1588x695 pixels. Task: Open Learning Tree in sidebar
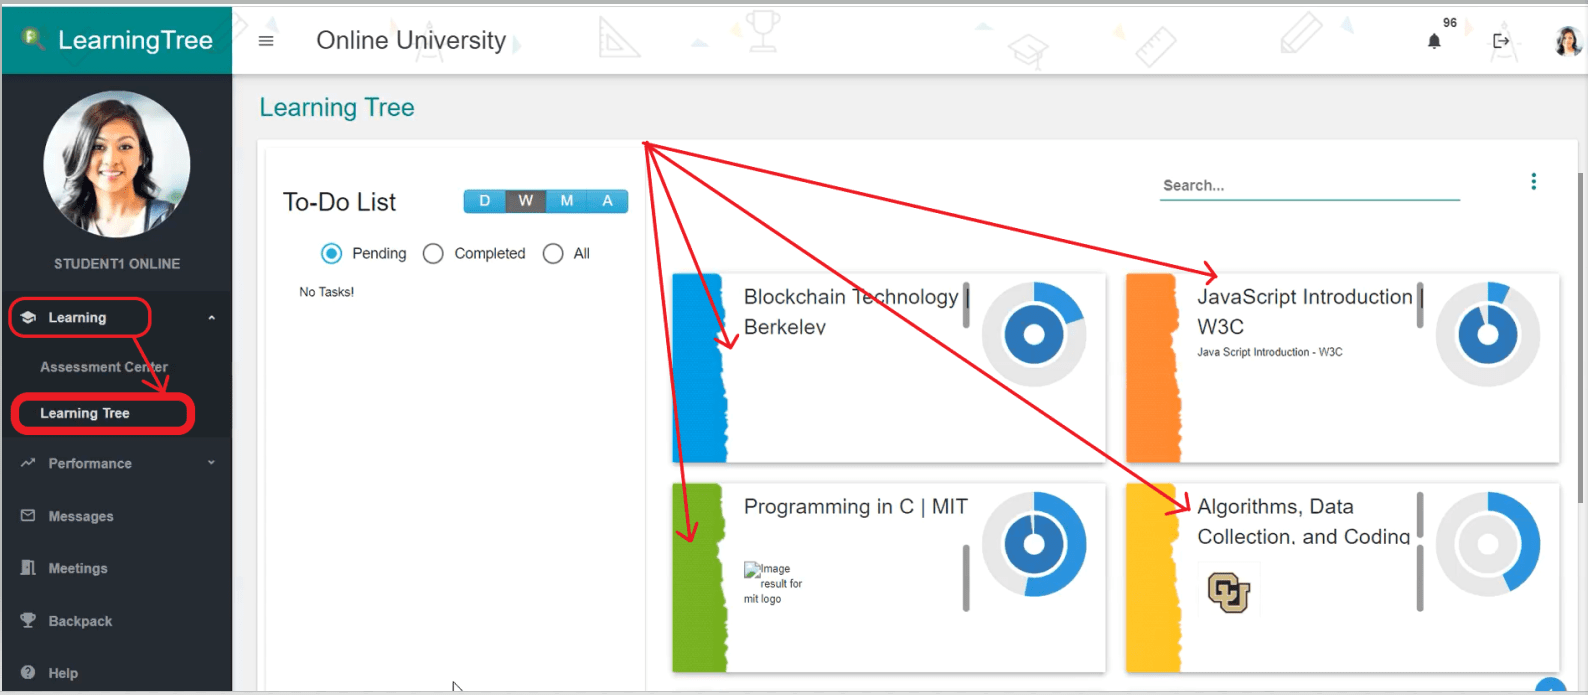tap(85, 413)
